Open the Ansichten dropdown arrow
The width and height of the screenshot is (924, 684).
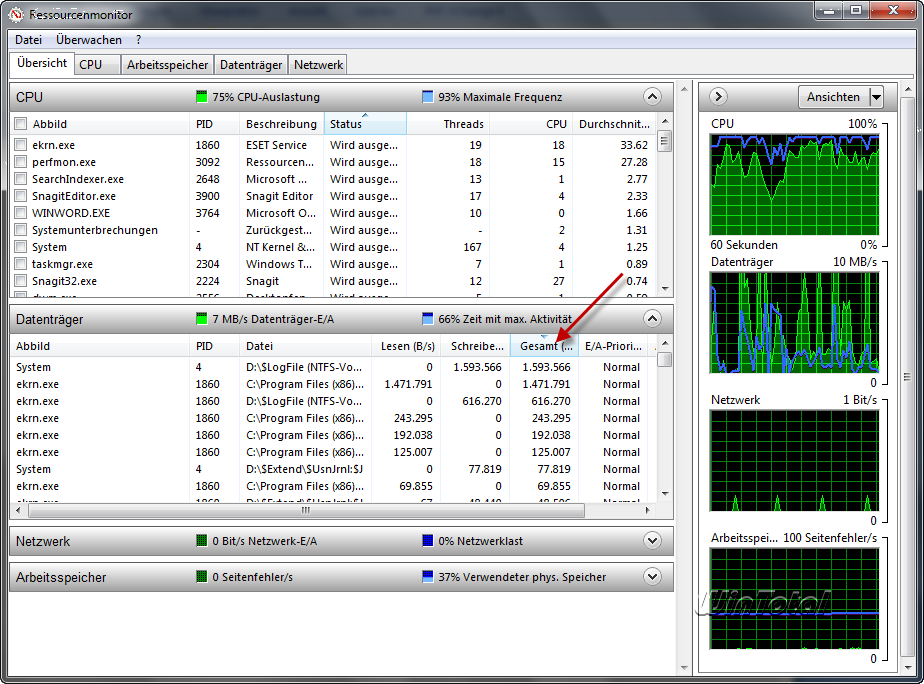click(x=876, y=97)
